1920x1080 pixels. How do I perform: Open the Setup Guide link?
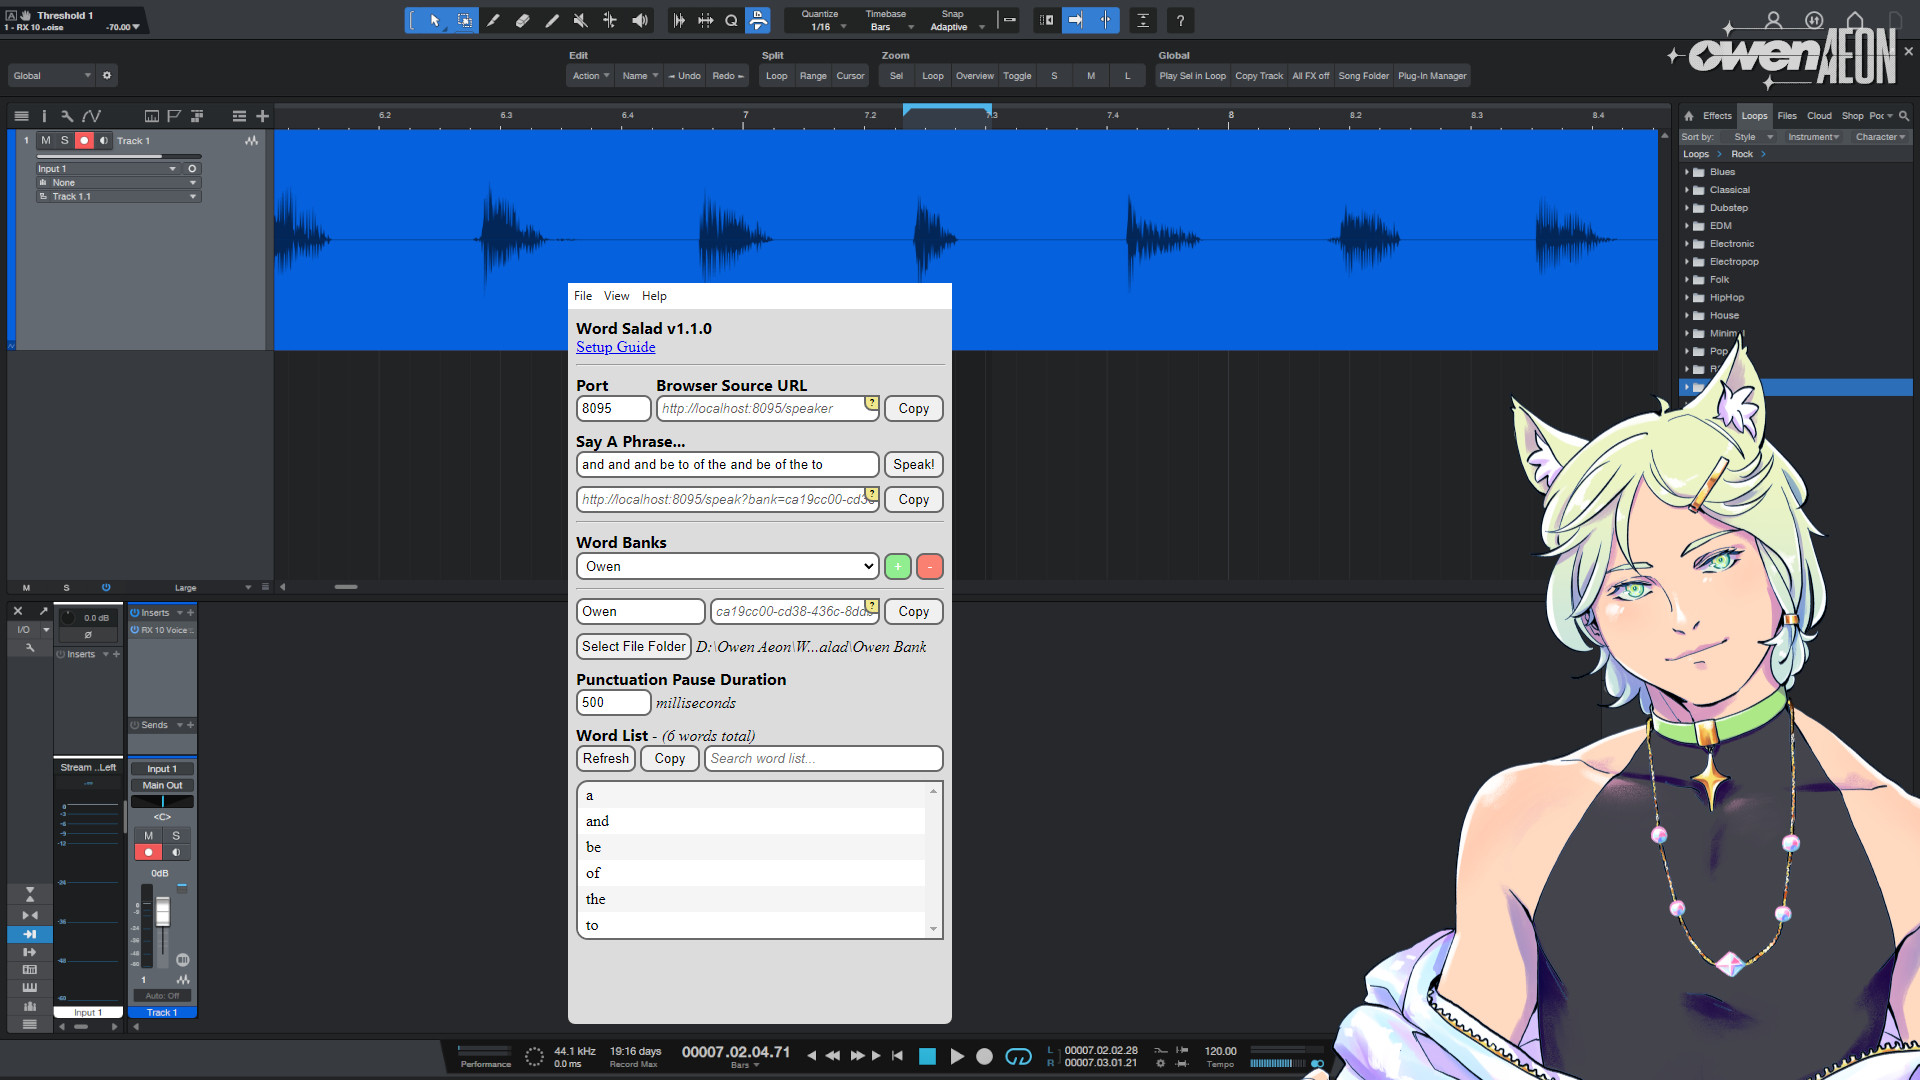[616, 347]
